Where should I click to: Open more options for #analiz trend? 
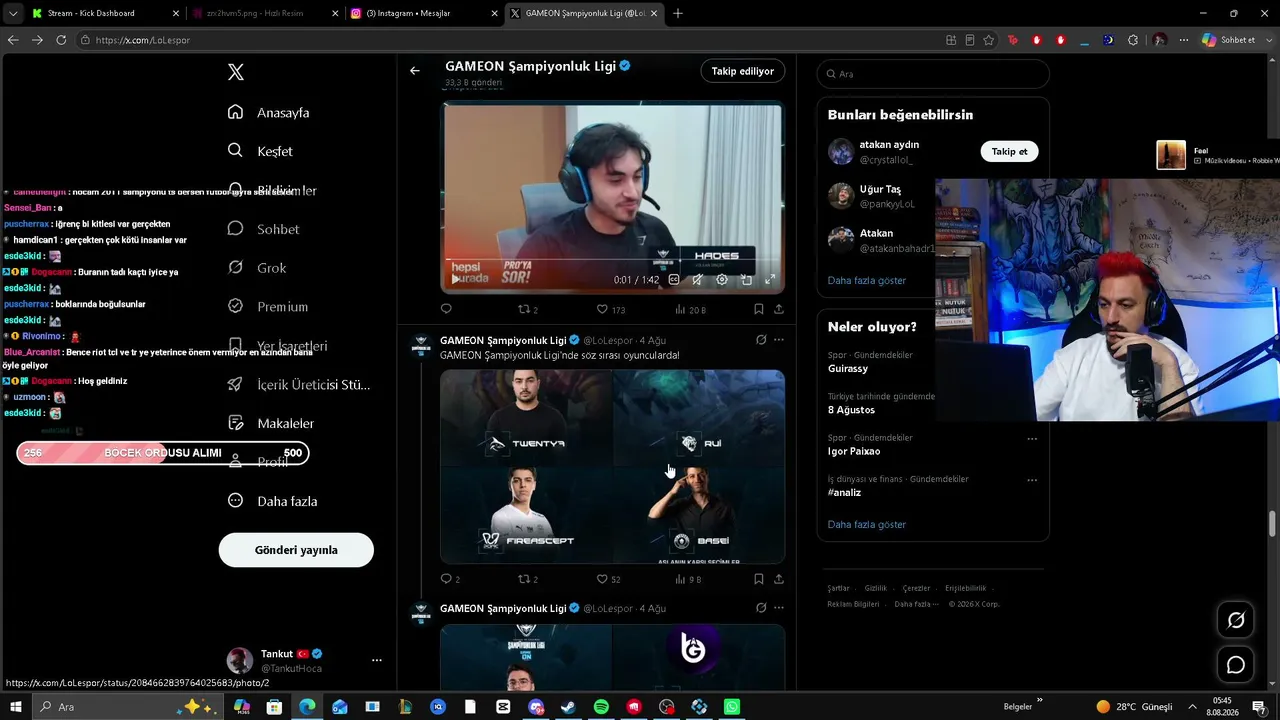(1032, 480)
